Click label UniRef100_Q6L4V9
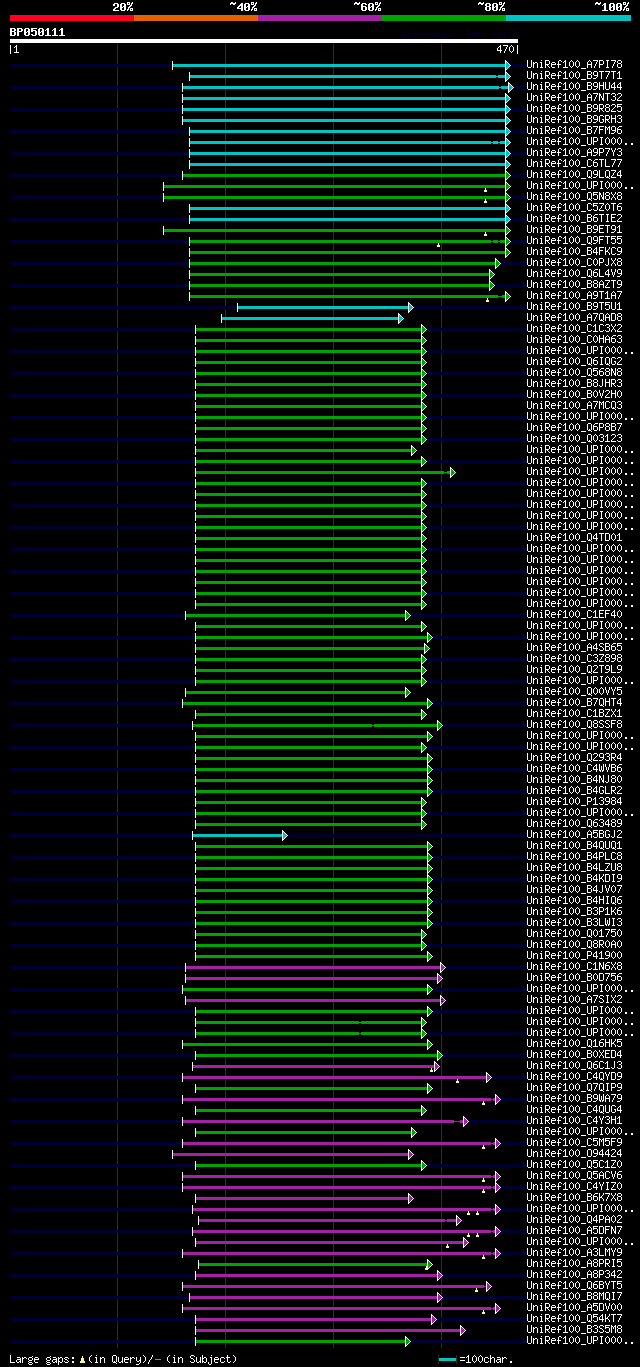 [x=574, y=273]
